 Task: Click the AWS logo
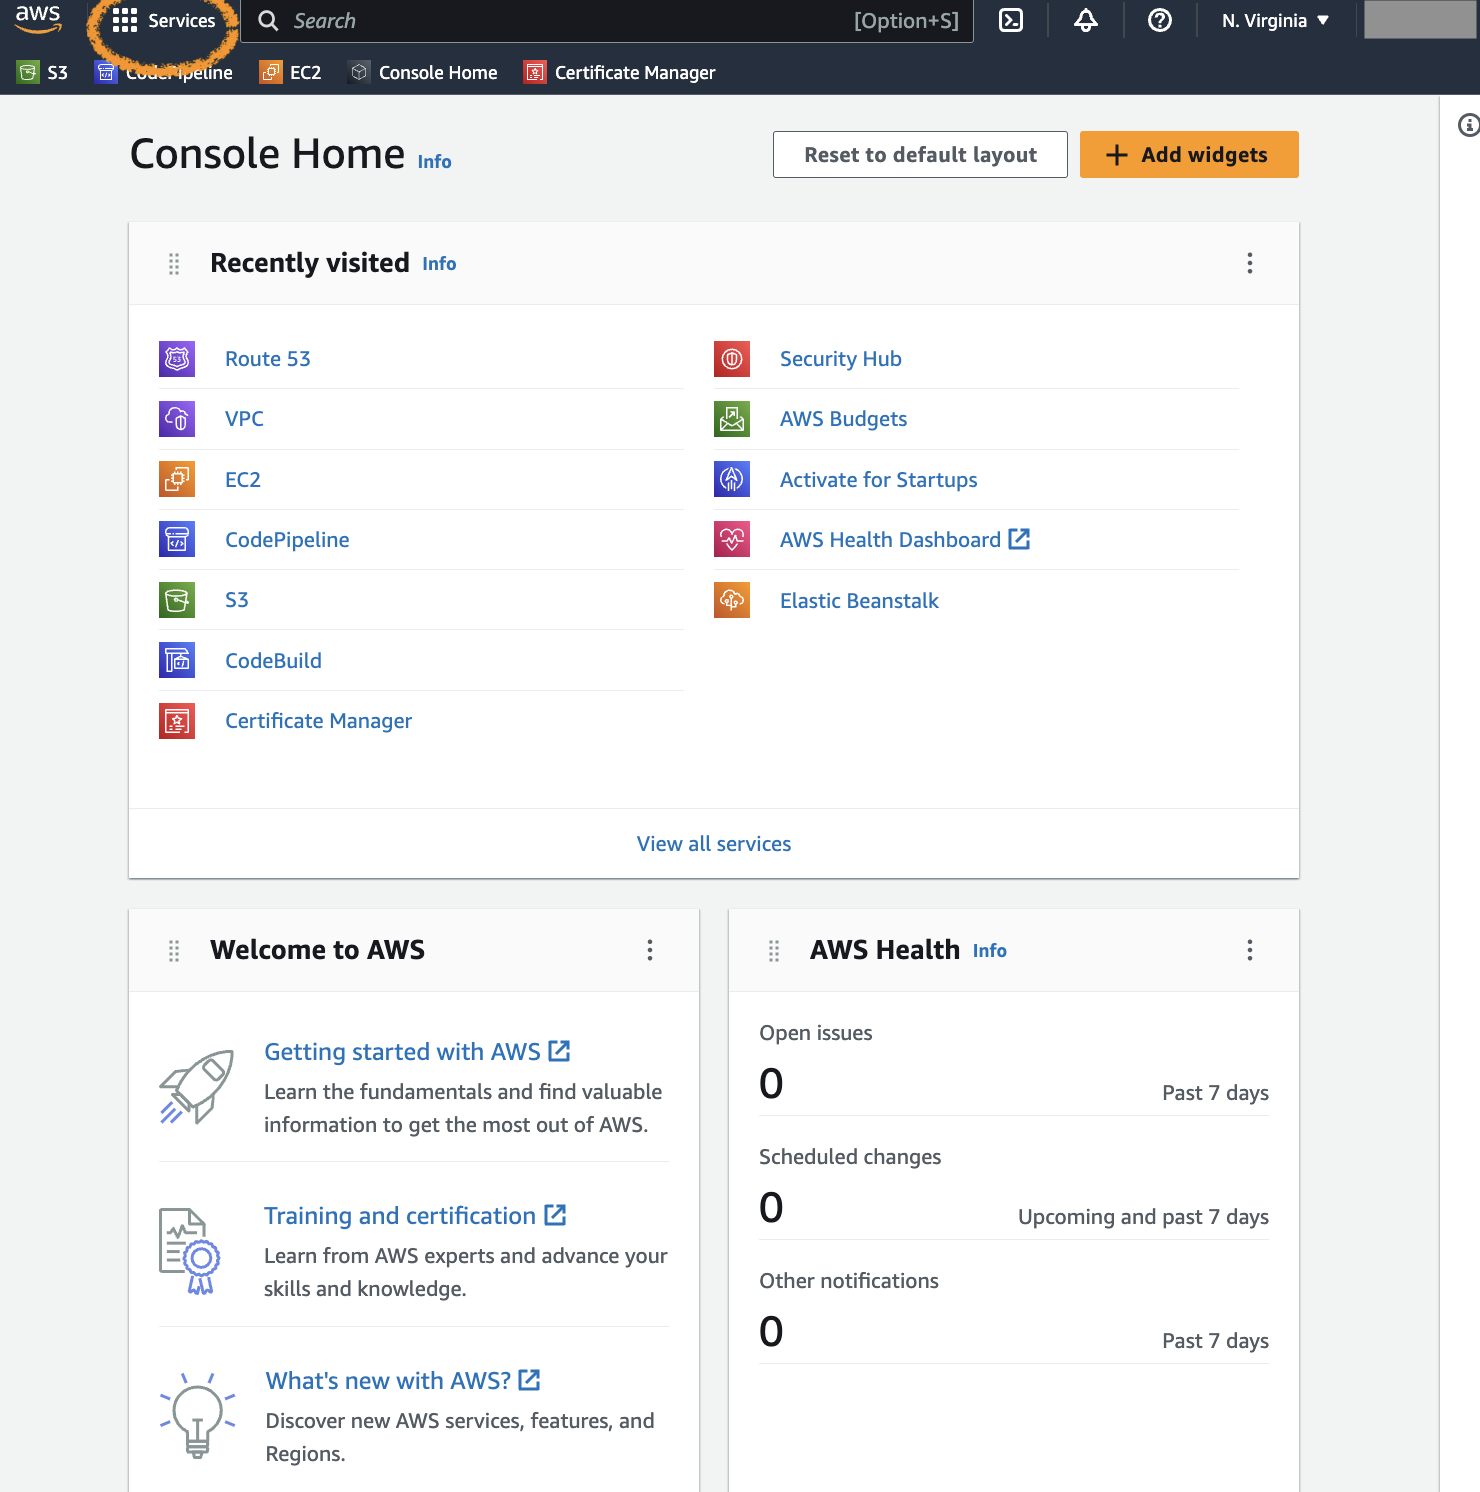coord(38,19)
